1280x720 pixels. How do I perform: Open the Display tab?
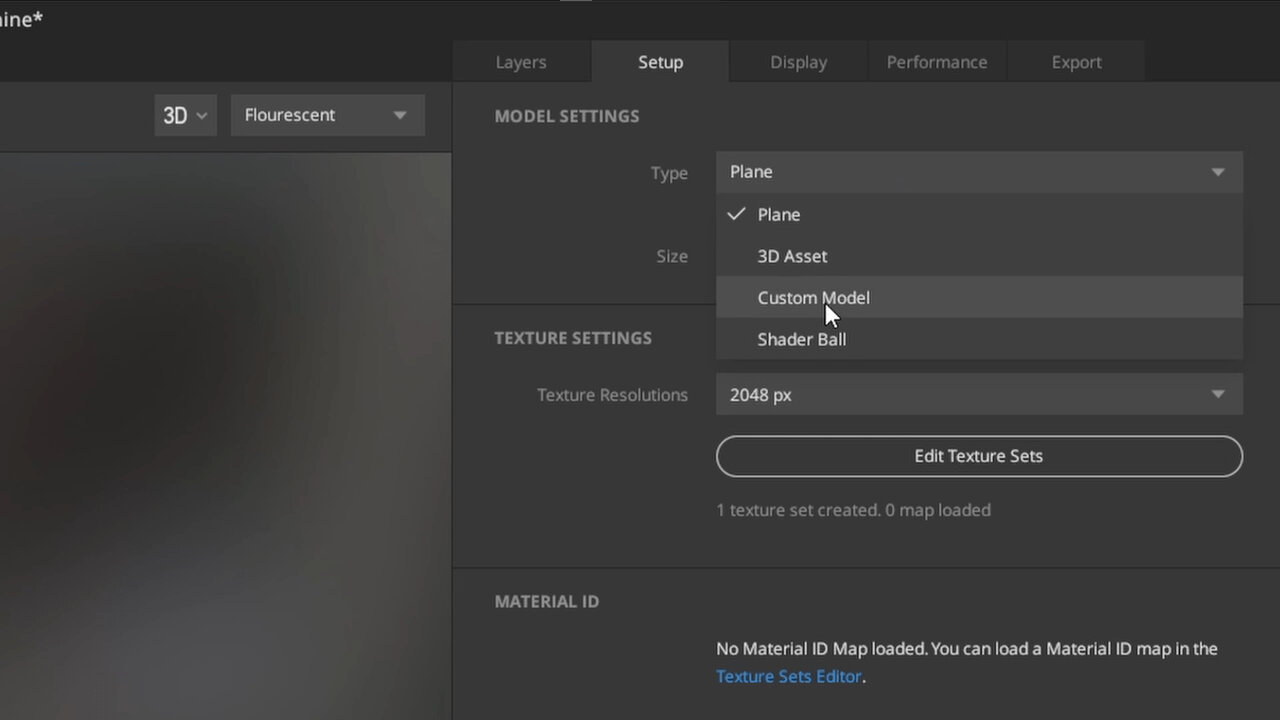[797, 61]
